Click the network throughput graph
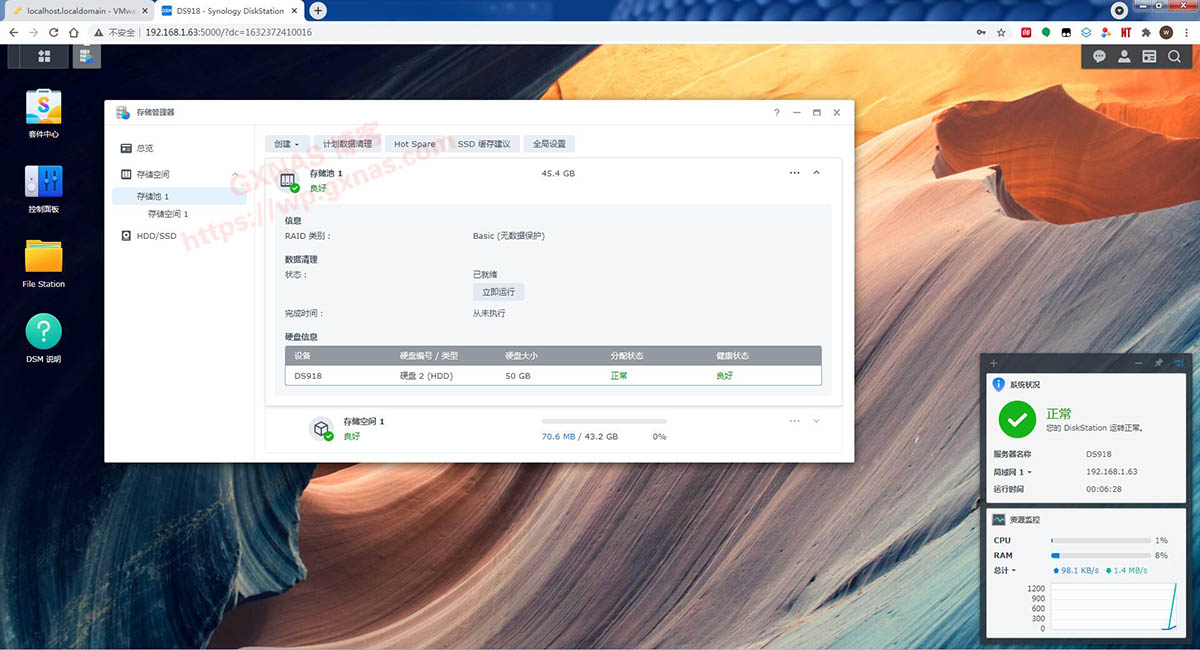Screen dimensions: 1200x650 point(1114,608)
